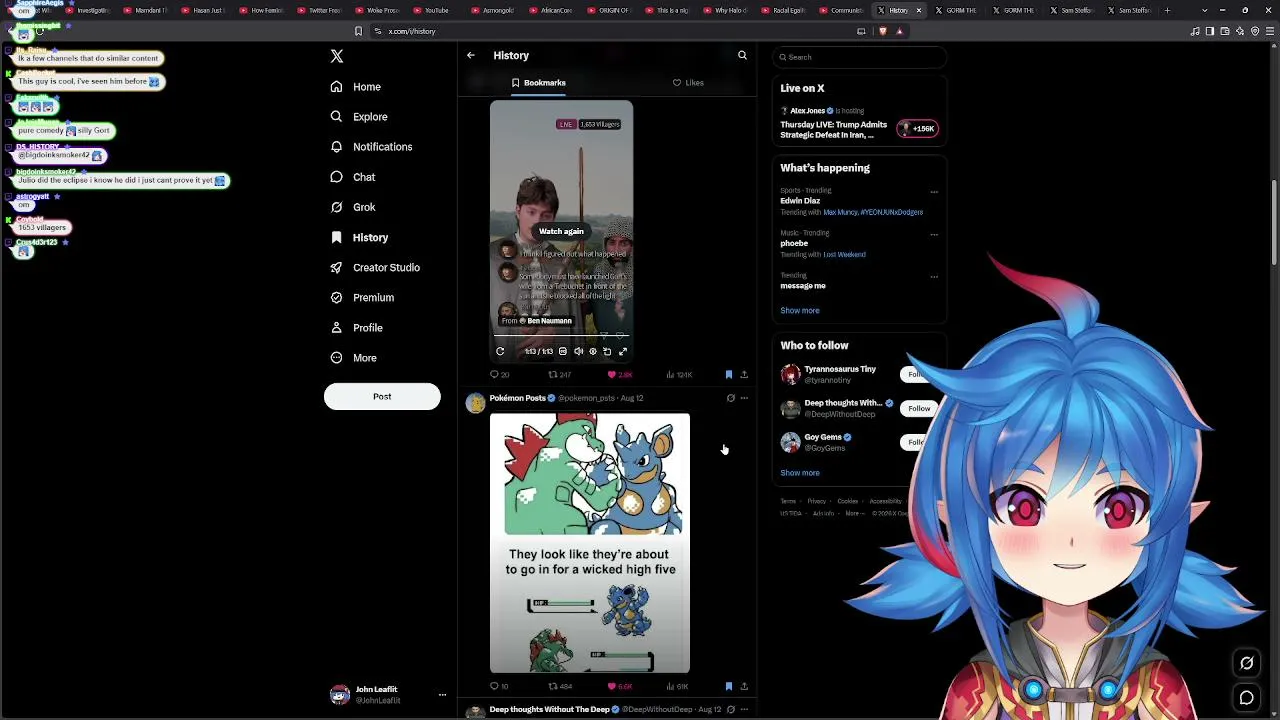Open Grok from the sidebar
Screen dimensions: 1280x720
(353, 207)
